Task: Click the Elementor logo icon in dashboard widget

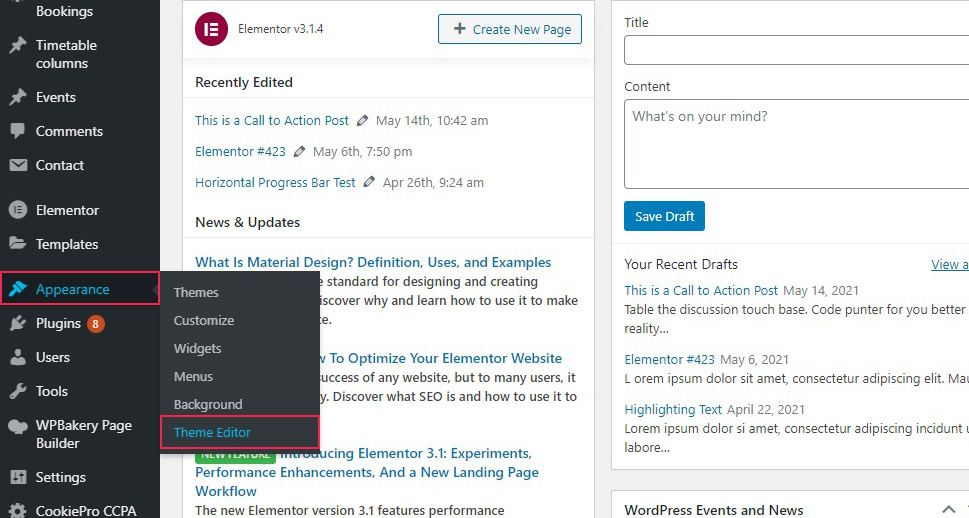Action: pos(211,29)
